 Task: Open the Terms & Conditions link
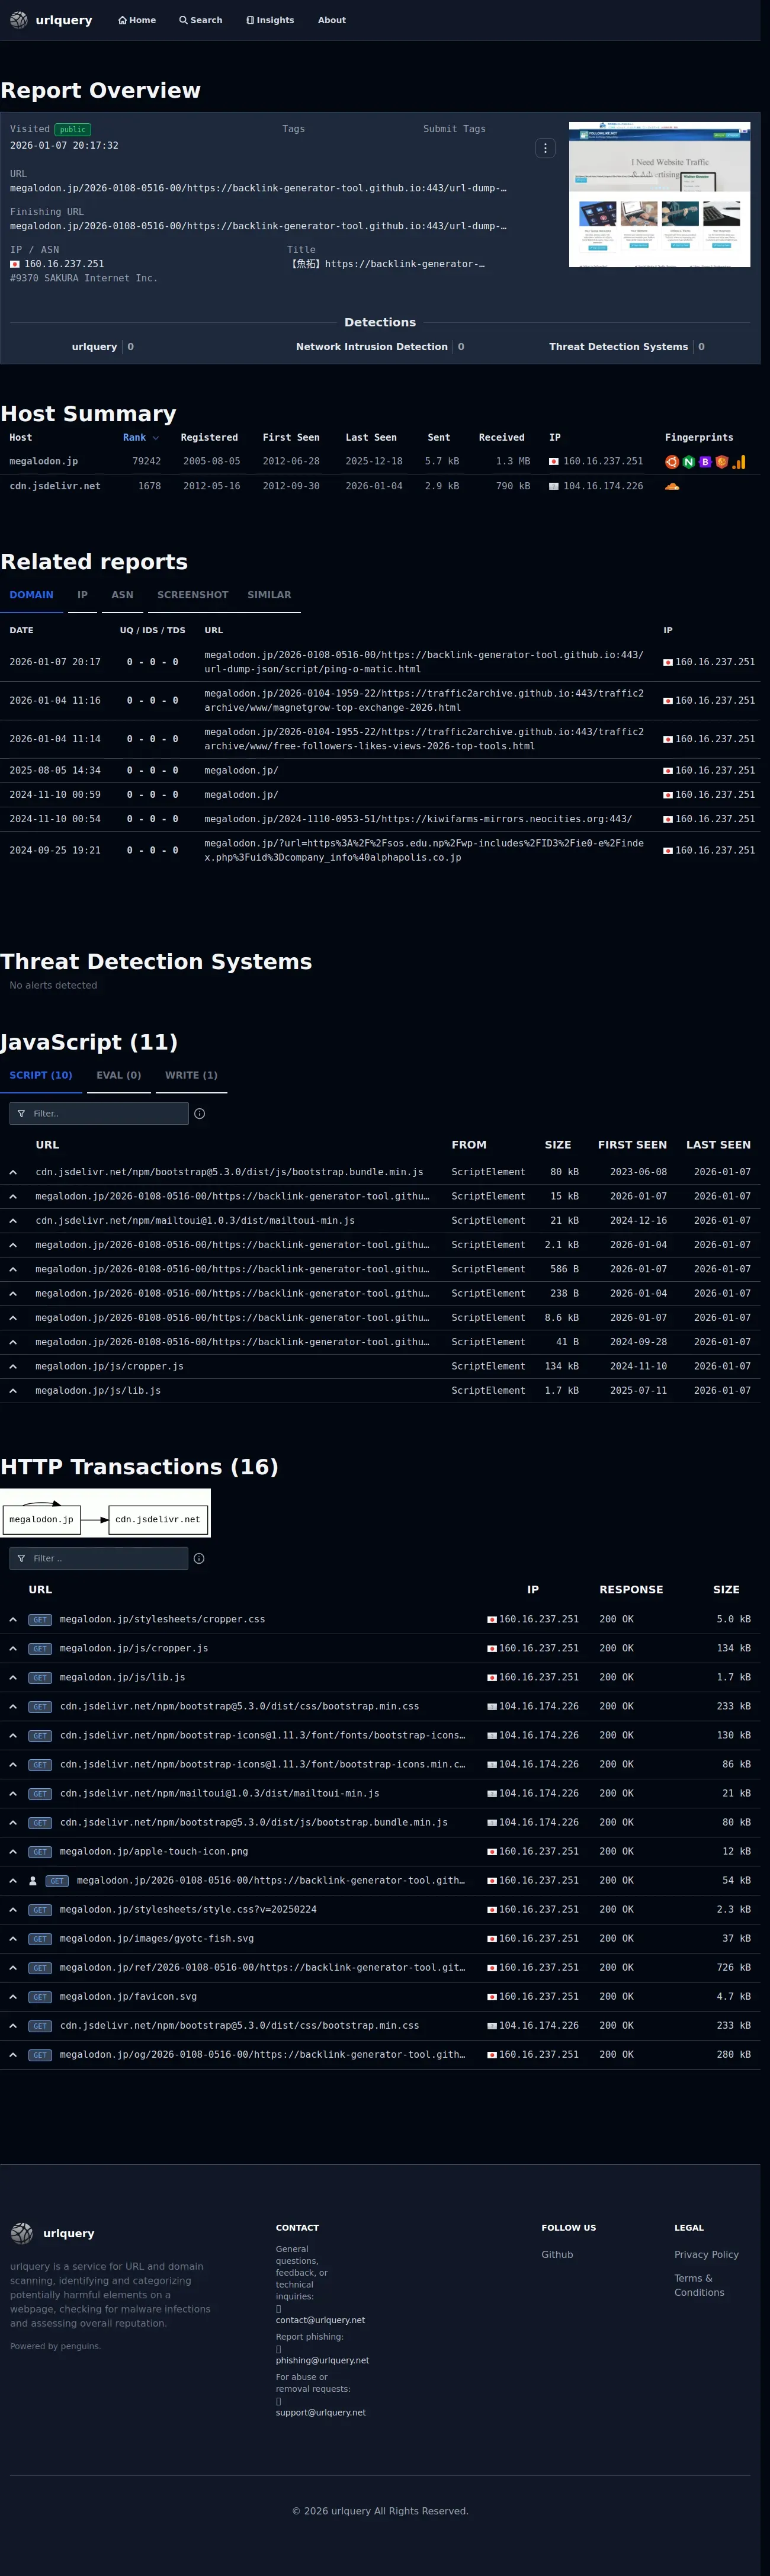coord(699,2286)
